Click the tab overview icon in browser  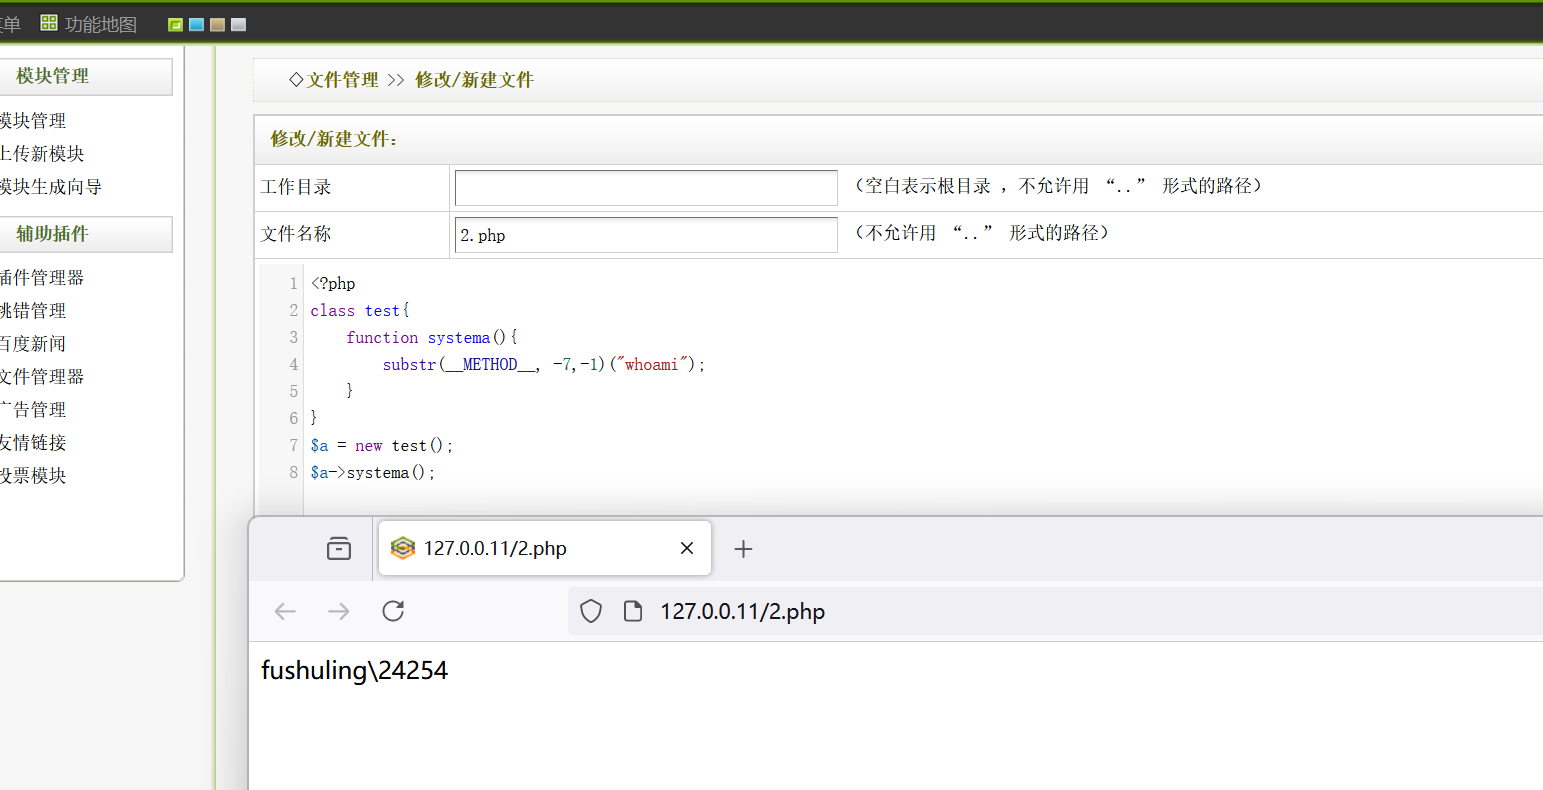339,548
